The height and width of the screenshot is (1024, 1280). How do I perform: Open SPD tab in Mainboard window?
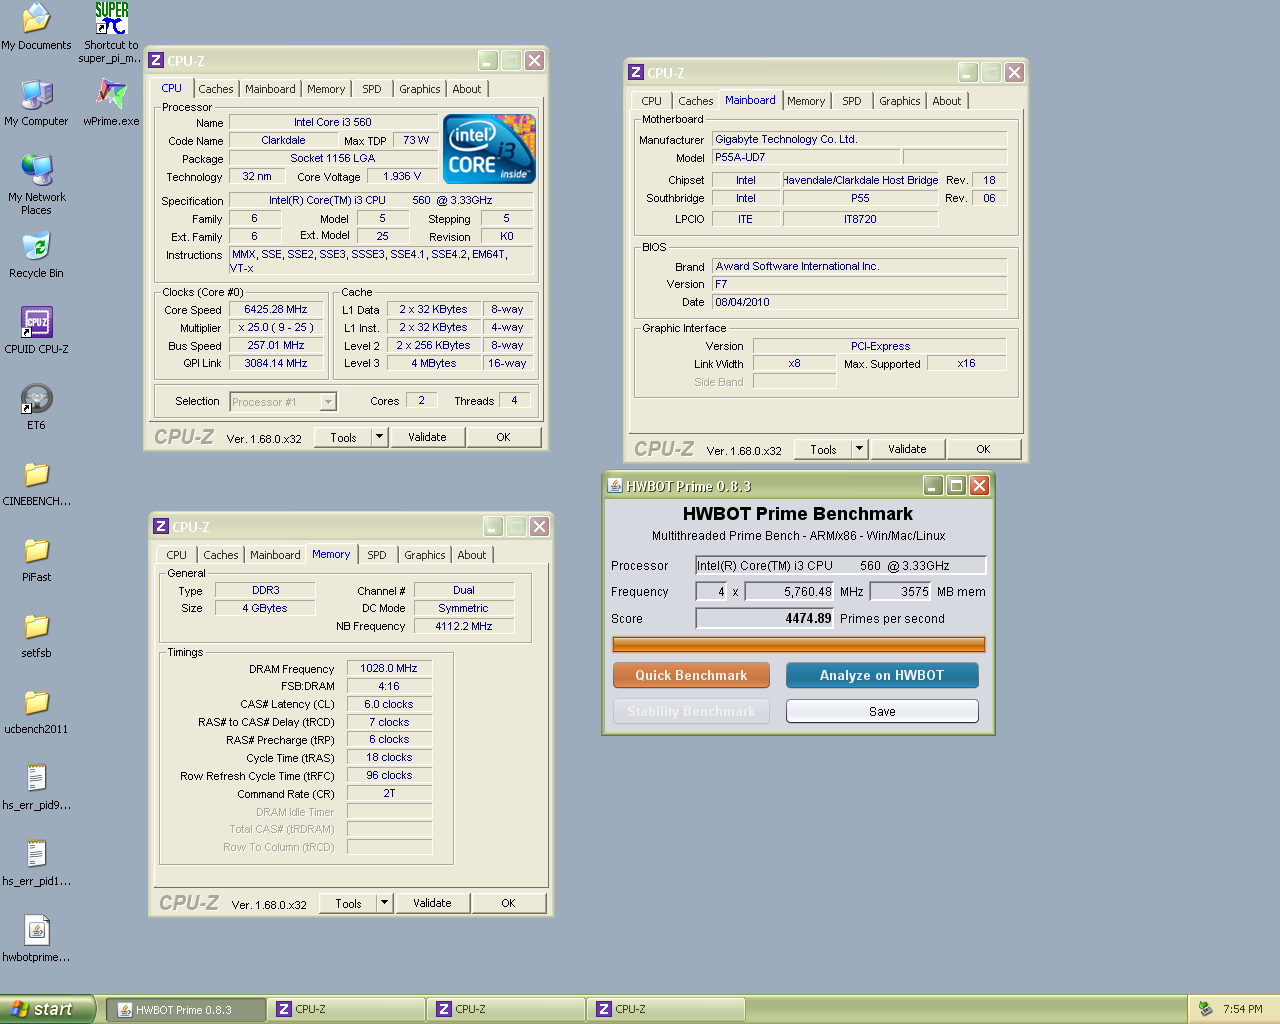coord(852,101)
